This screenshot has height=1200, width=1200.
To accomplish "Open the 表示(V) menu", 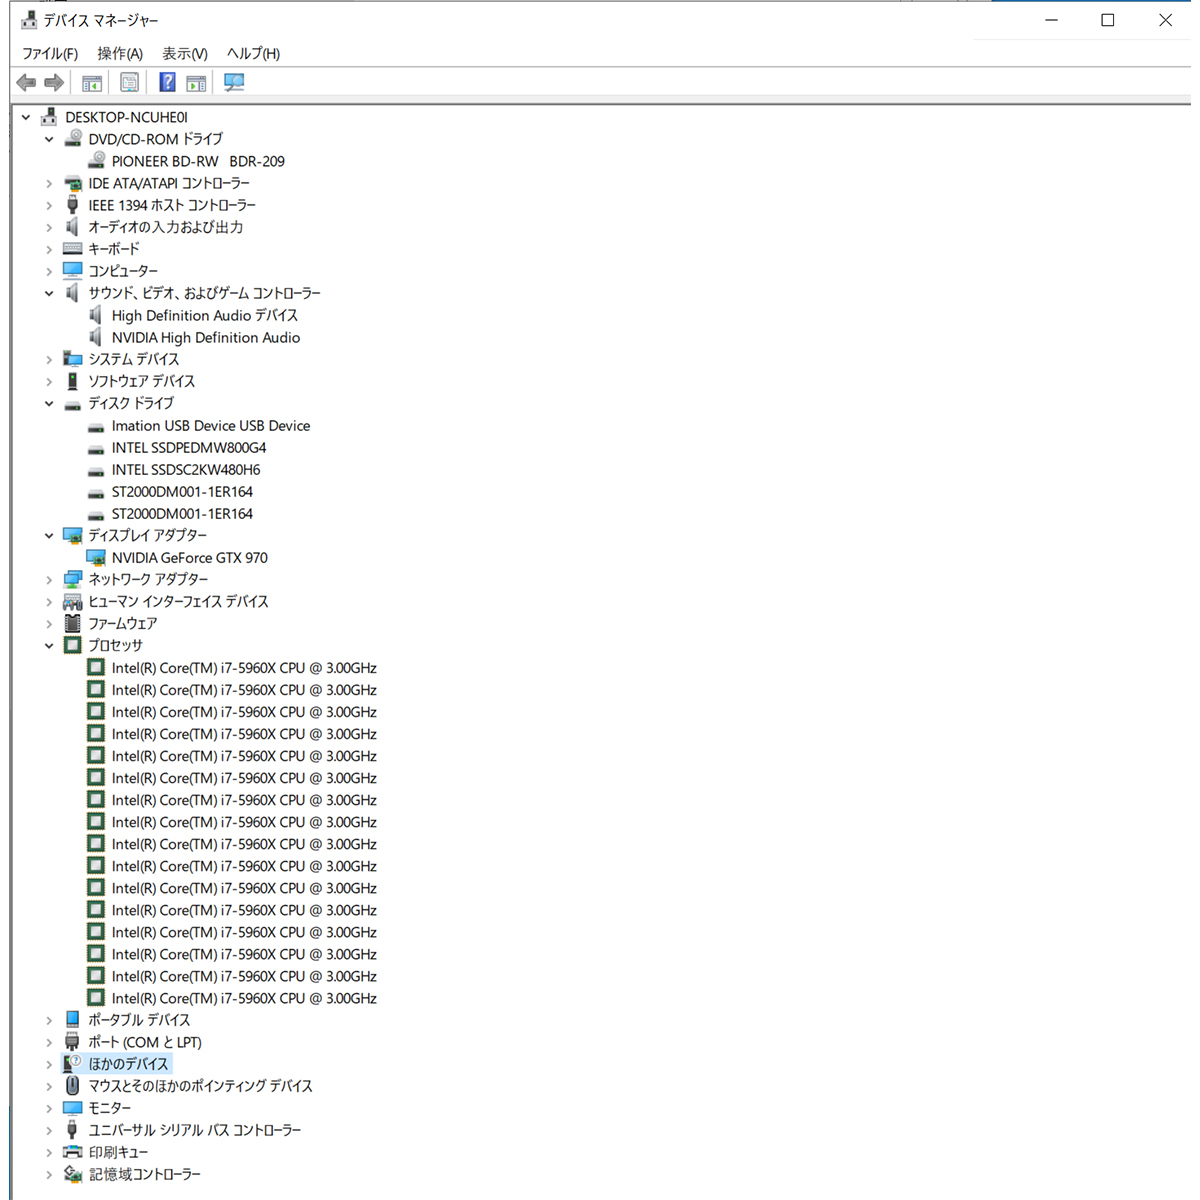I will (185, 53).
